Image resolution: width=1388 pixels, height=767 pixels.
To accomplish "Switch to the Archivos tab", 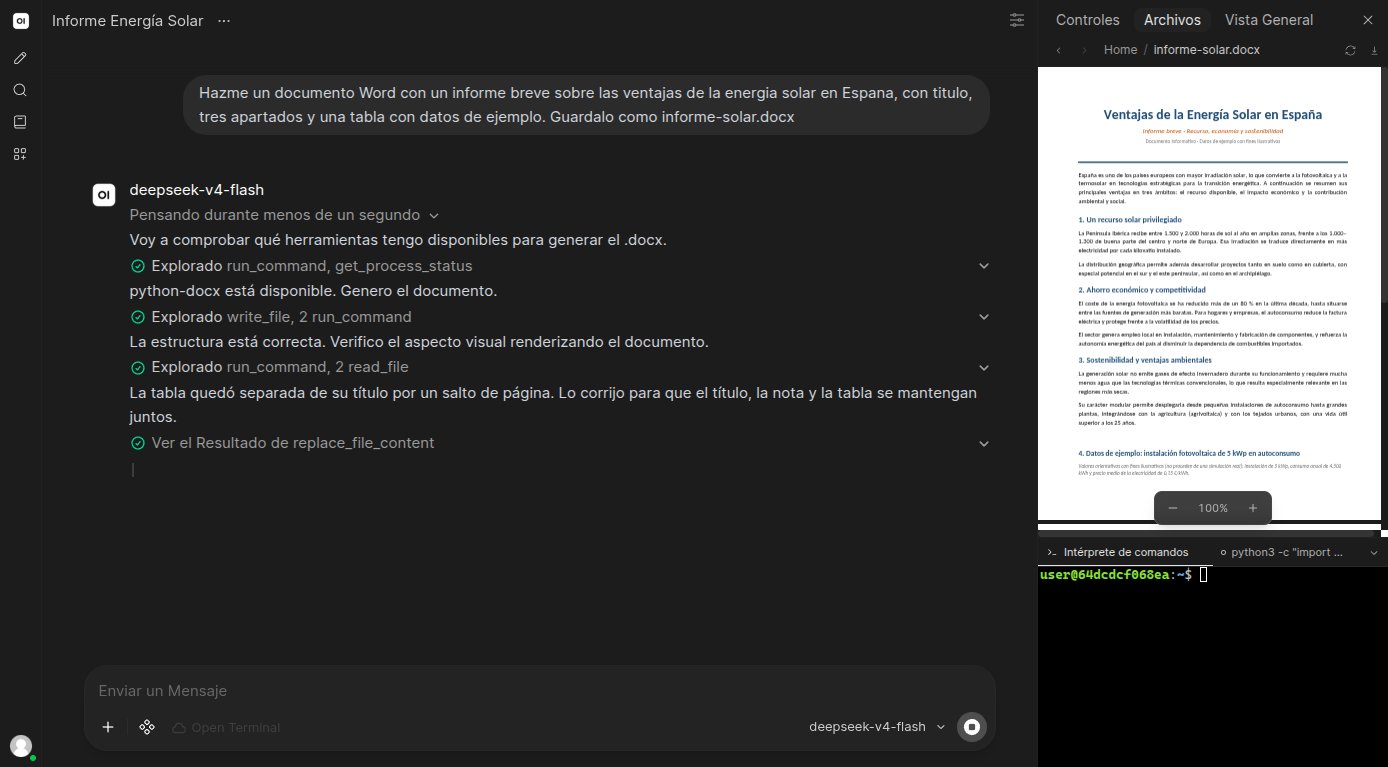I will click(1172, 20).
